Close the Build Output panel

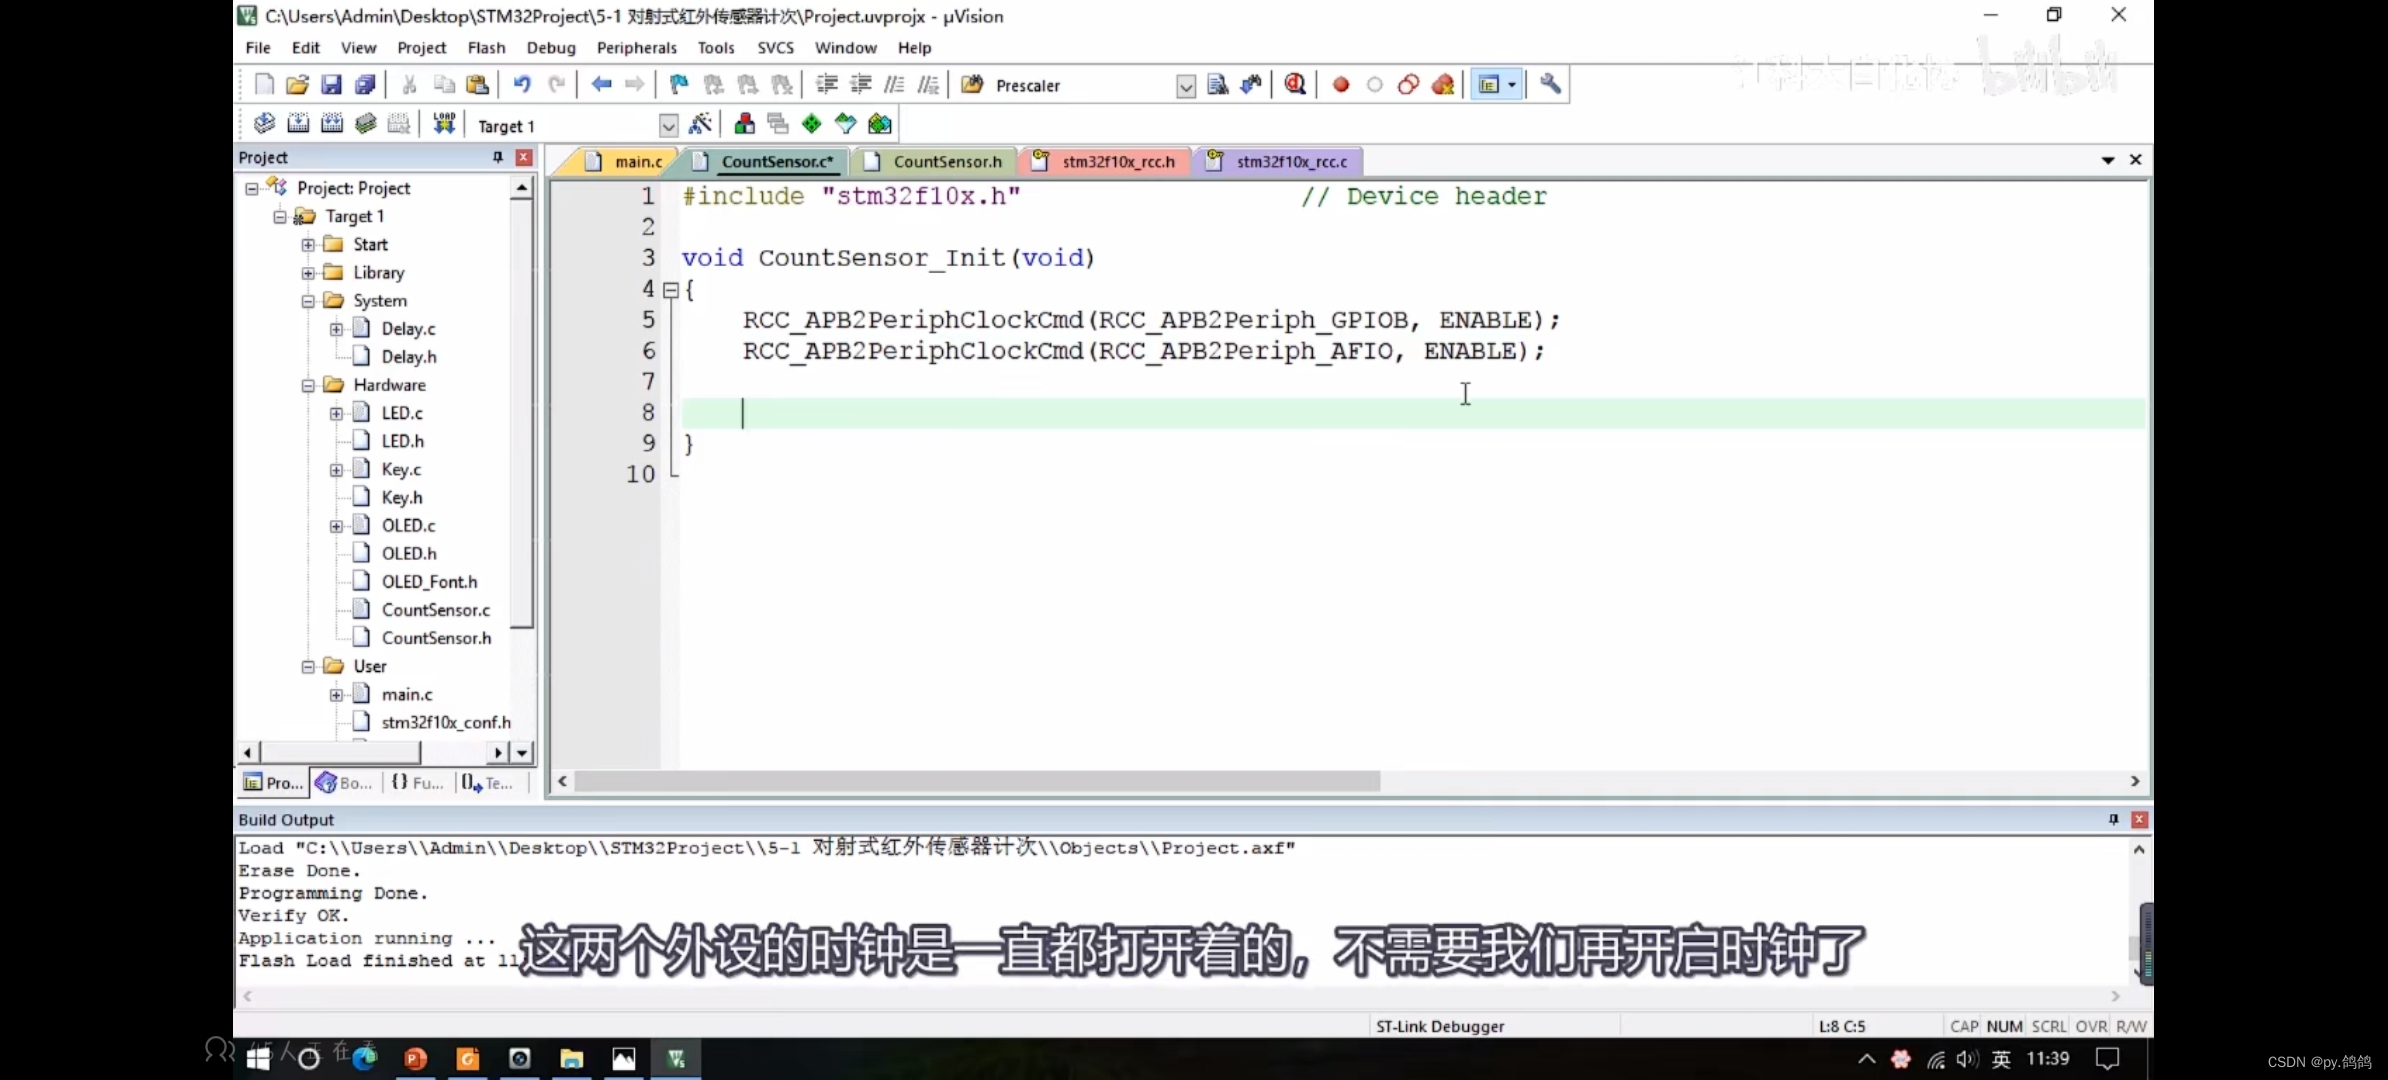tap(2139, 819)
